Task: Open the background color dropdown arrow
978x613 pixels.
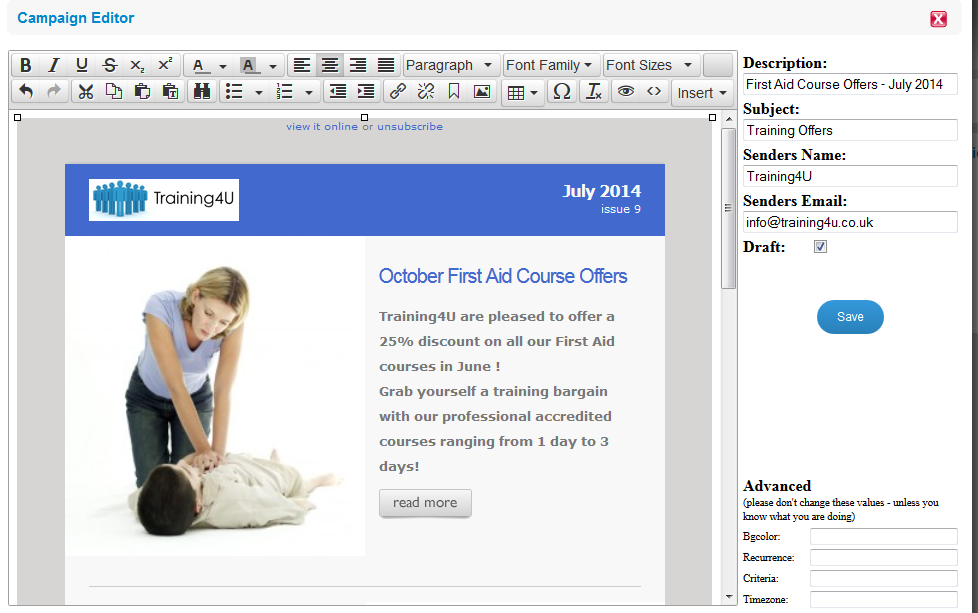Action: [273, 65]
